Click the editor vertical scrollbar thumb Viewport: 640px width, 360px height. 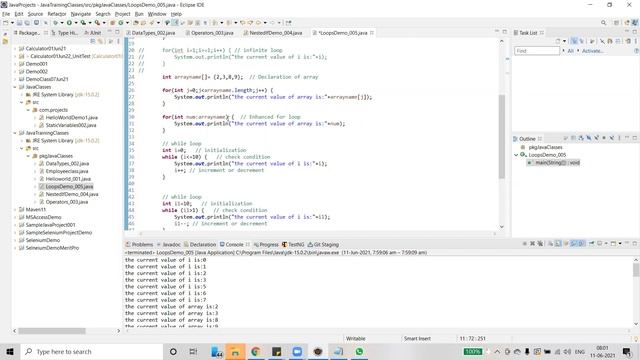tap(502, 136)
